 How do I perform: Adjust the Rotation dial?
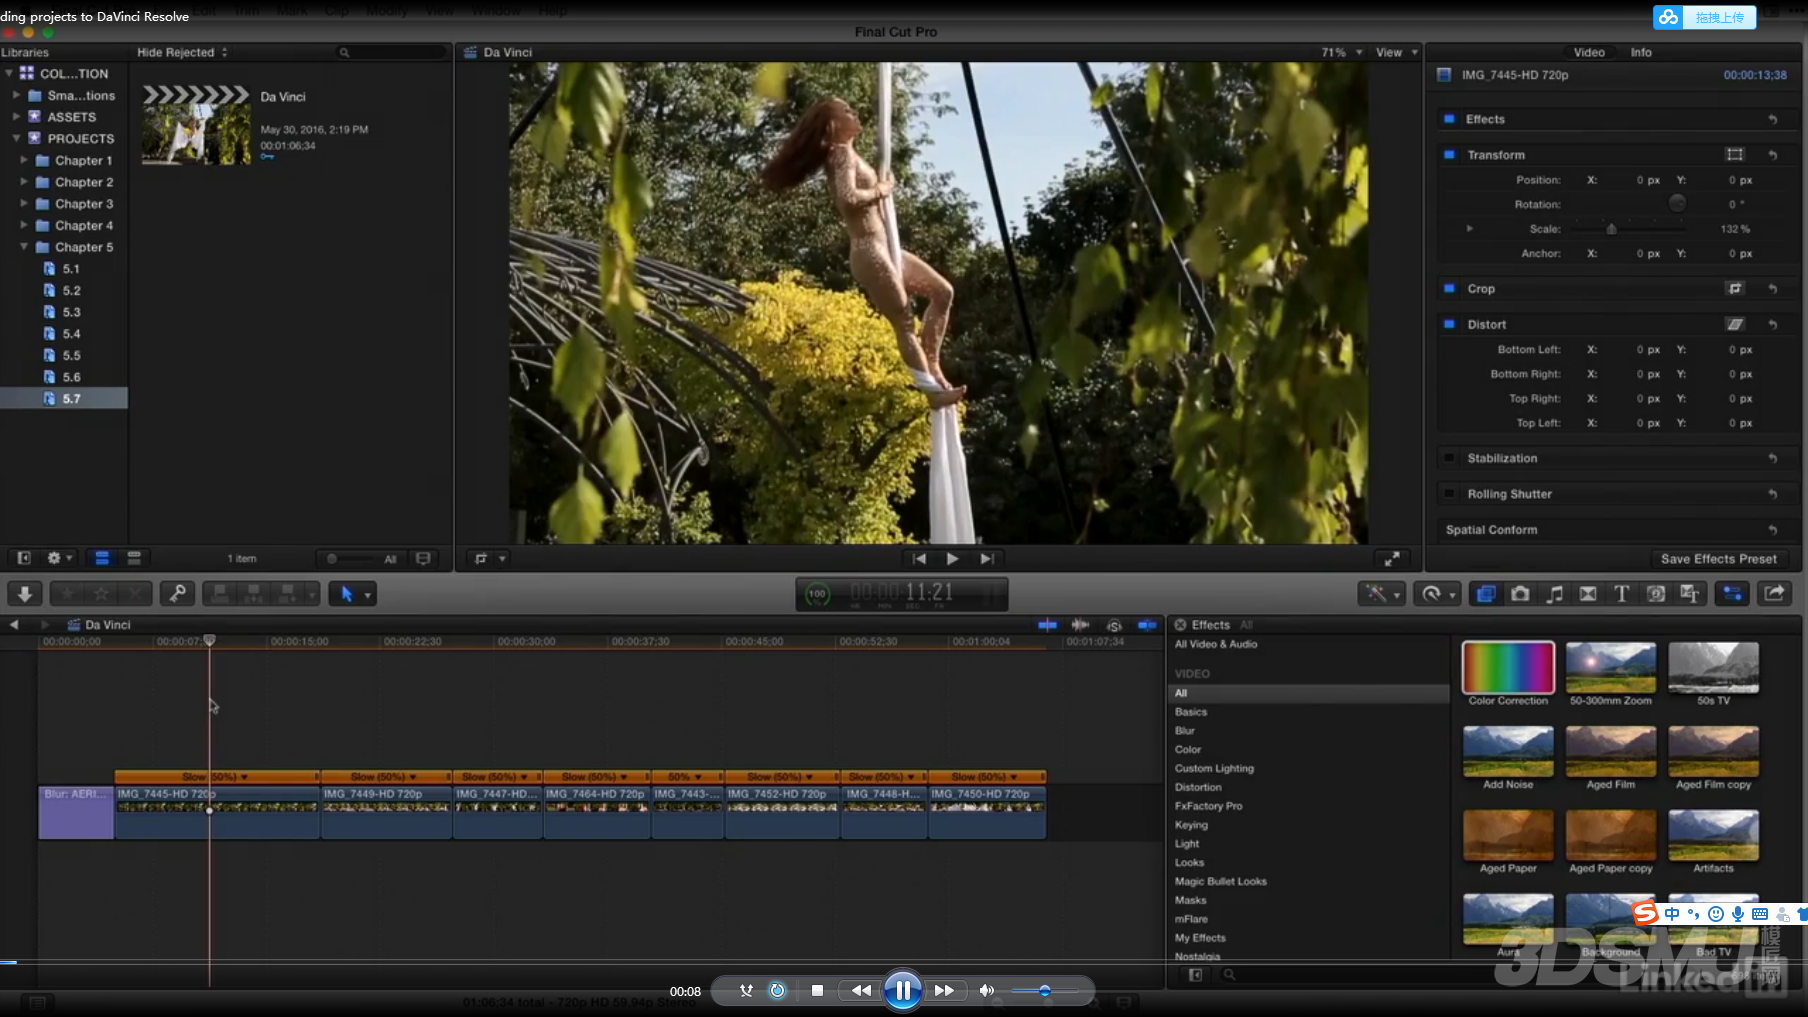pyautogui.click(x=1677, y=203)
